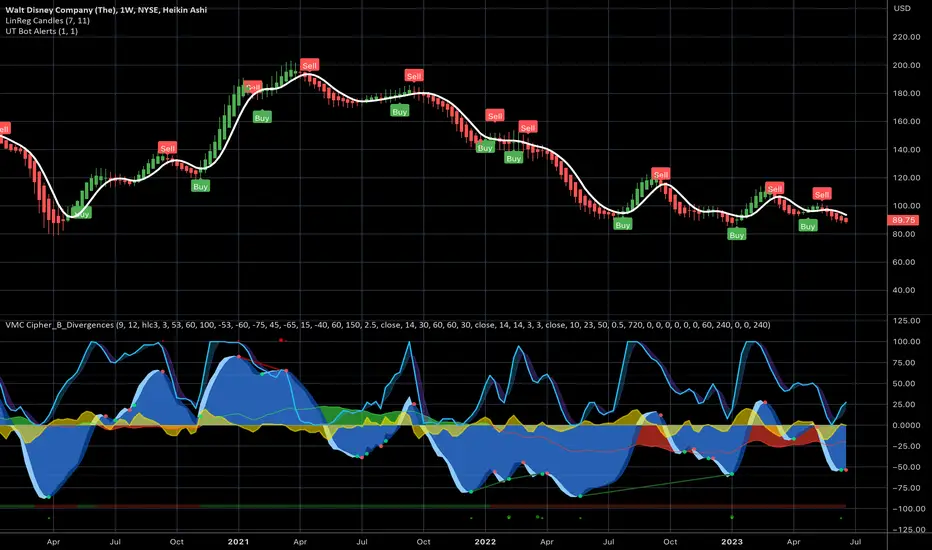Click the Sell label just after 2022 start

pyautogui.click(x=495, y=116)
